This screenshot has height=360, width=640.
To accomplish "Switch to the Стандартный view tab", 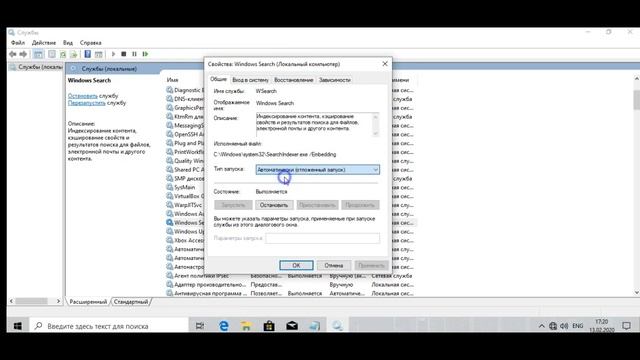I will coord(131,302).
